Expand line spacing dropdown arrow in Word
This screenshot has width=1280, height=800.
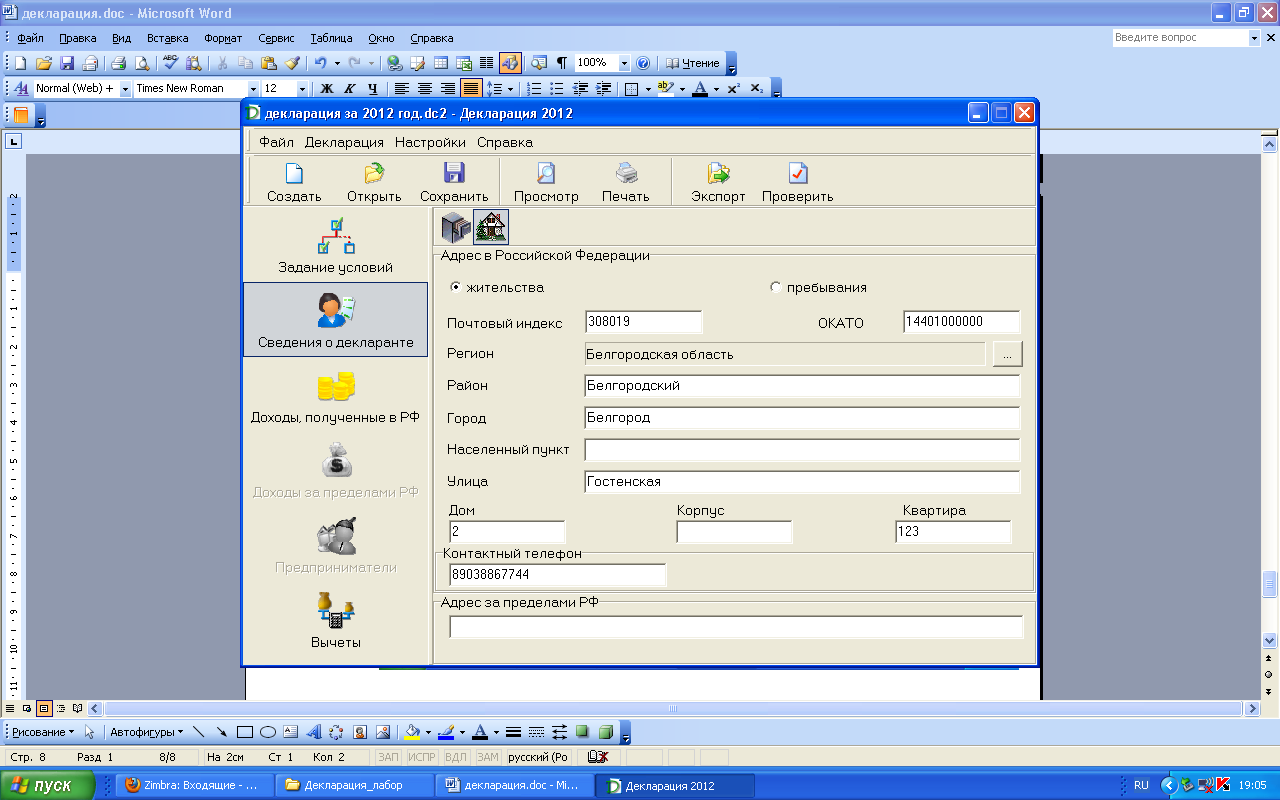pos(511,88)
